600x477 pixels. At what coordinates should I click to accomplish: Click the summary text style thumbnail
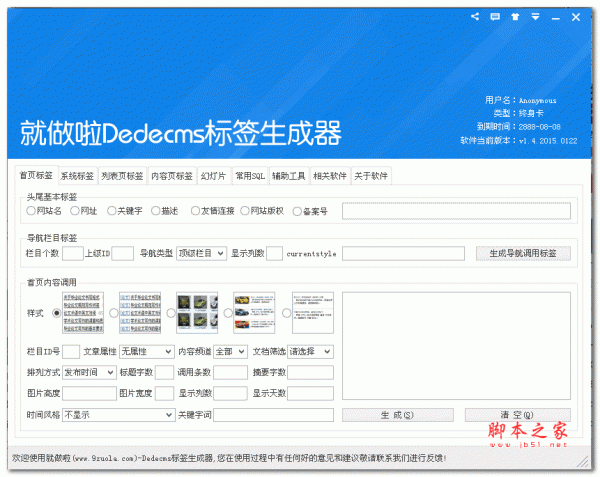(x=313, y=313)
